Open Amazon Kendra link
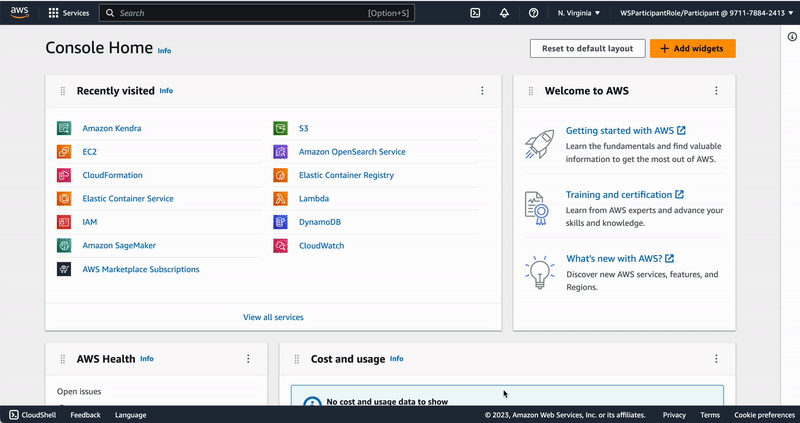This screenshot has width=800, height=423. [x=112, y=128]
